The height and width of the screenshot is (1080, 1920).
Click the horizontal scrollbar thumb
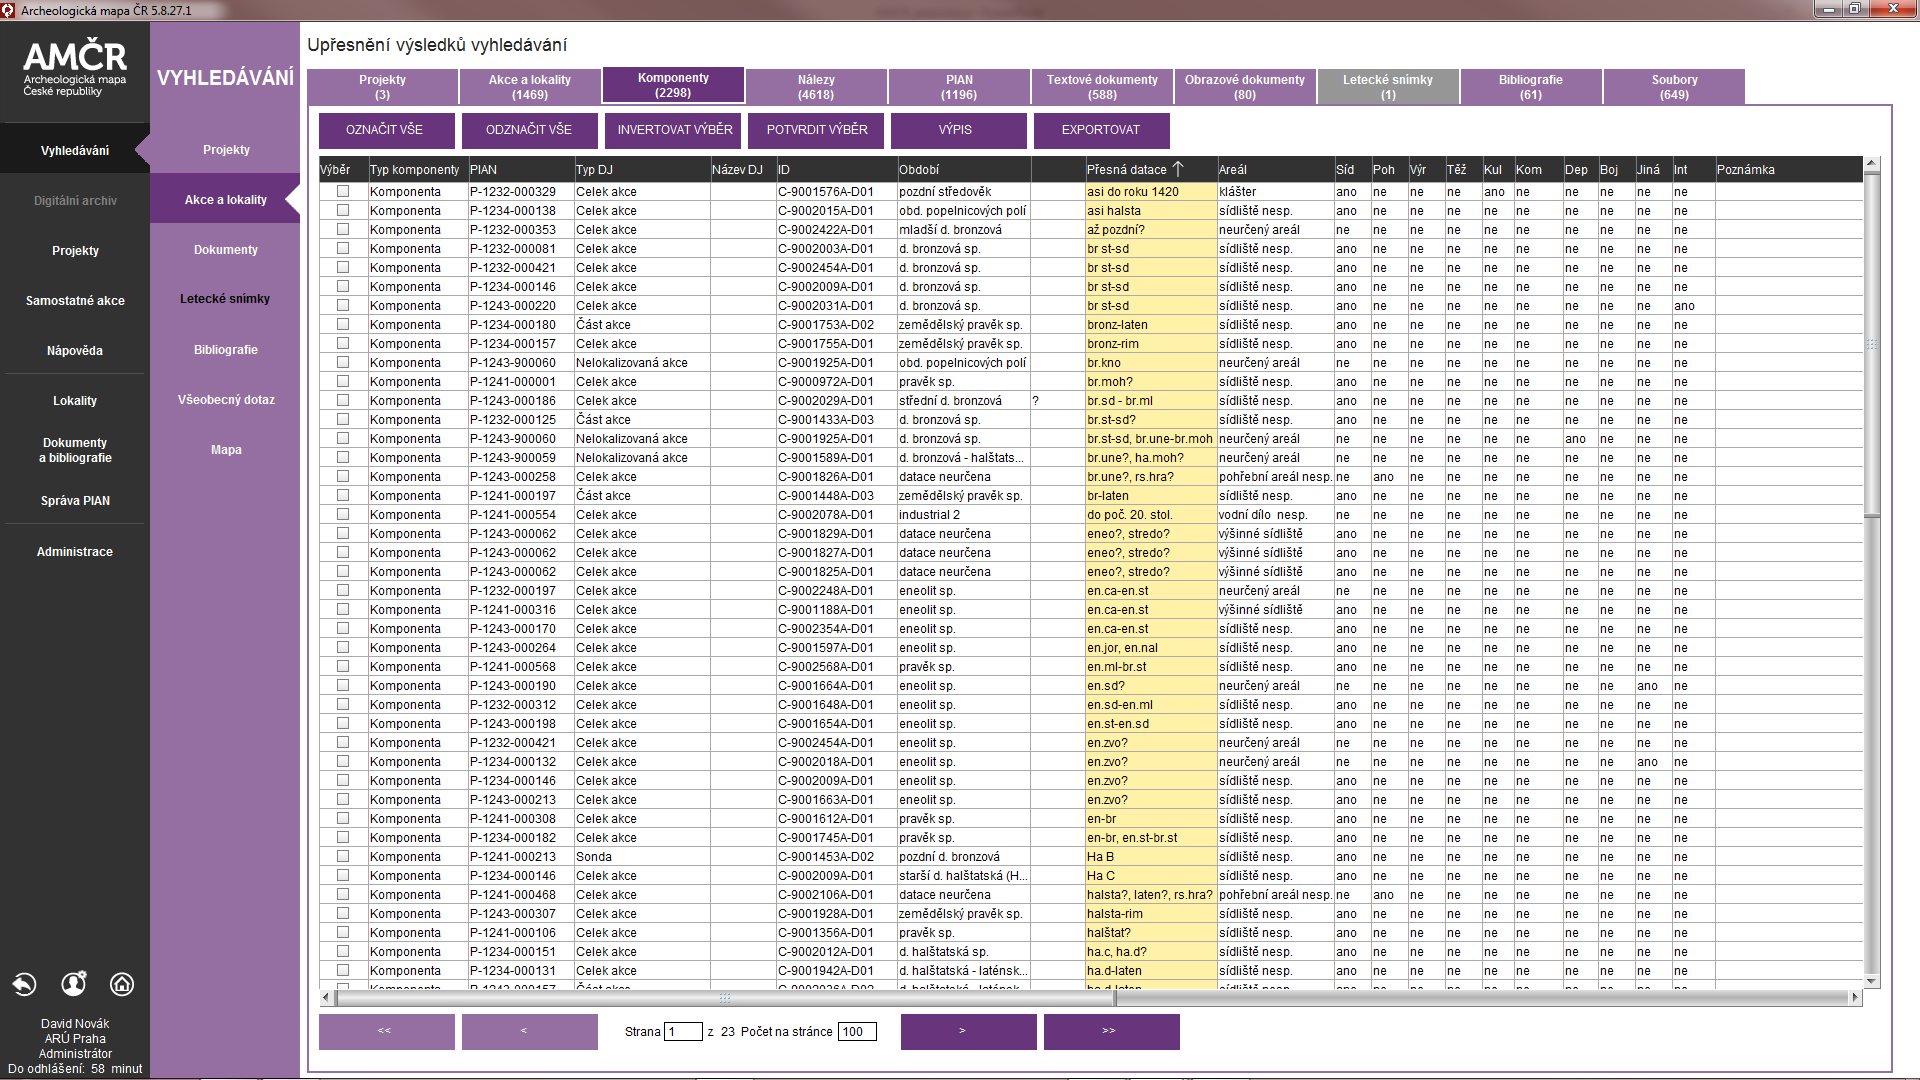point(725,997)
